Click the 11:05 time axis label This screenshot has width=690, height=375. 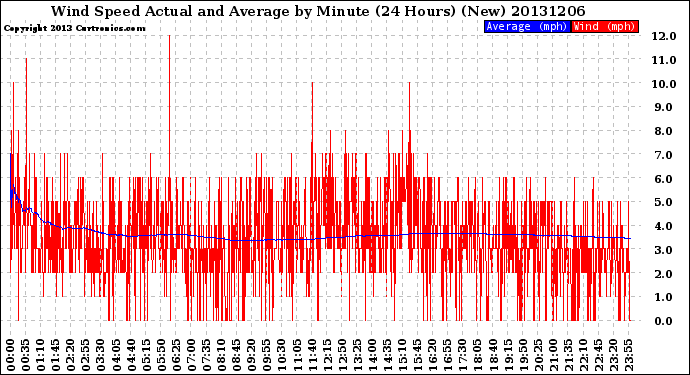pyautogui.click(x=296, y=355)
